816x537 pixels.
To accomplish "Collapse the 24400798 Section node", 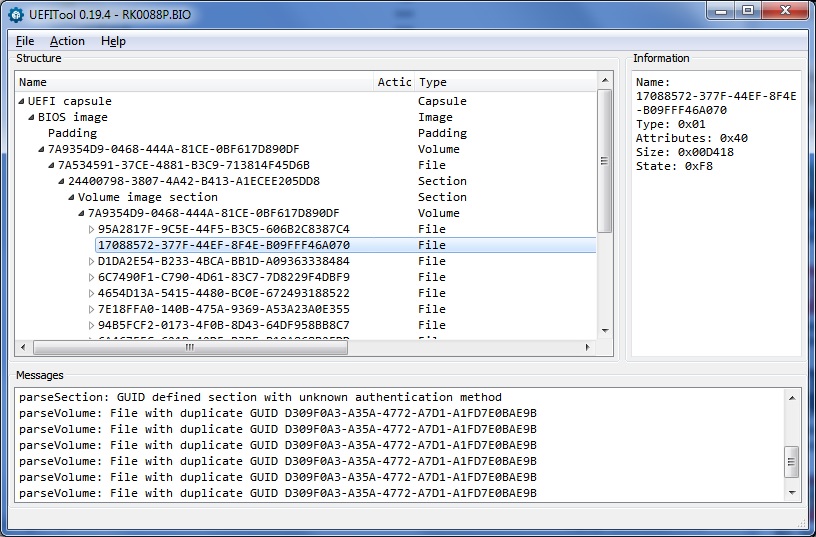I will [x=61, y=182].
